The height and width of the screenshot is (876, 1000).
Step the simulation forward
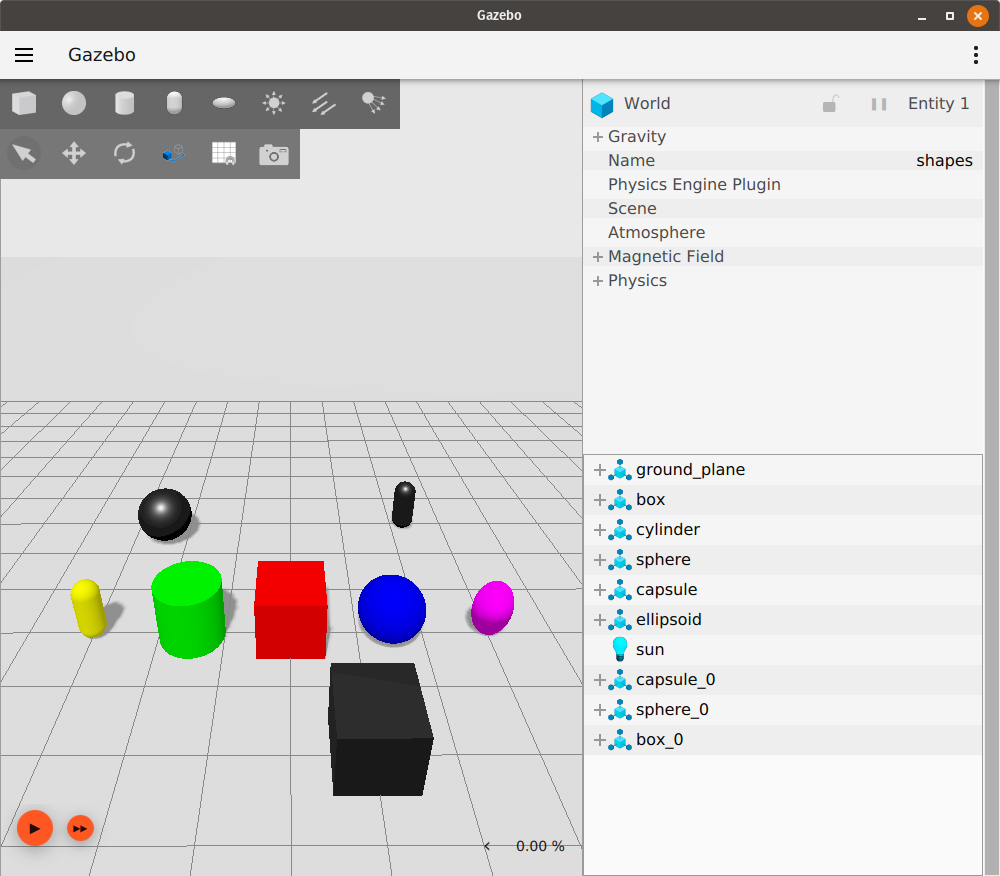[80, 828]
